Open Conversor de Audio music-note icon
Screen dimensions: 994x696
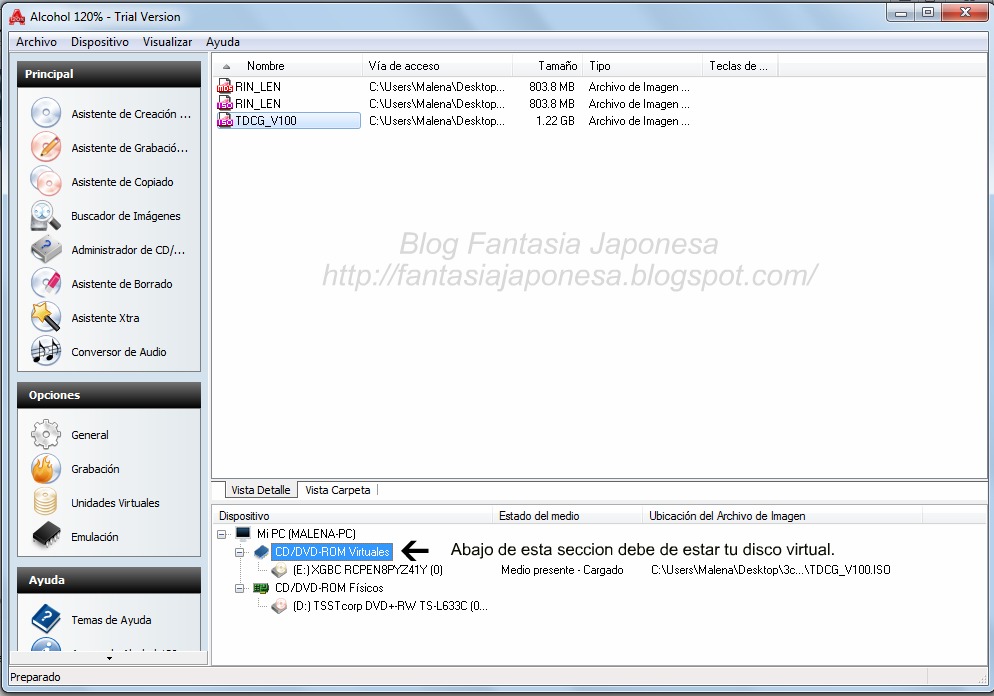tap(46, 352)
